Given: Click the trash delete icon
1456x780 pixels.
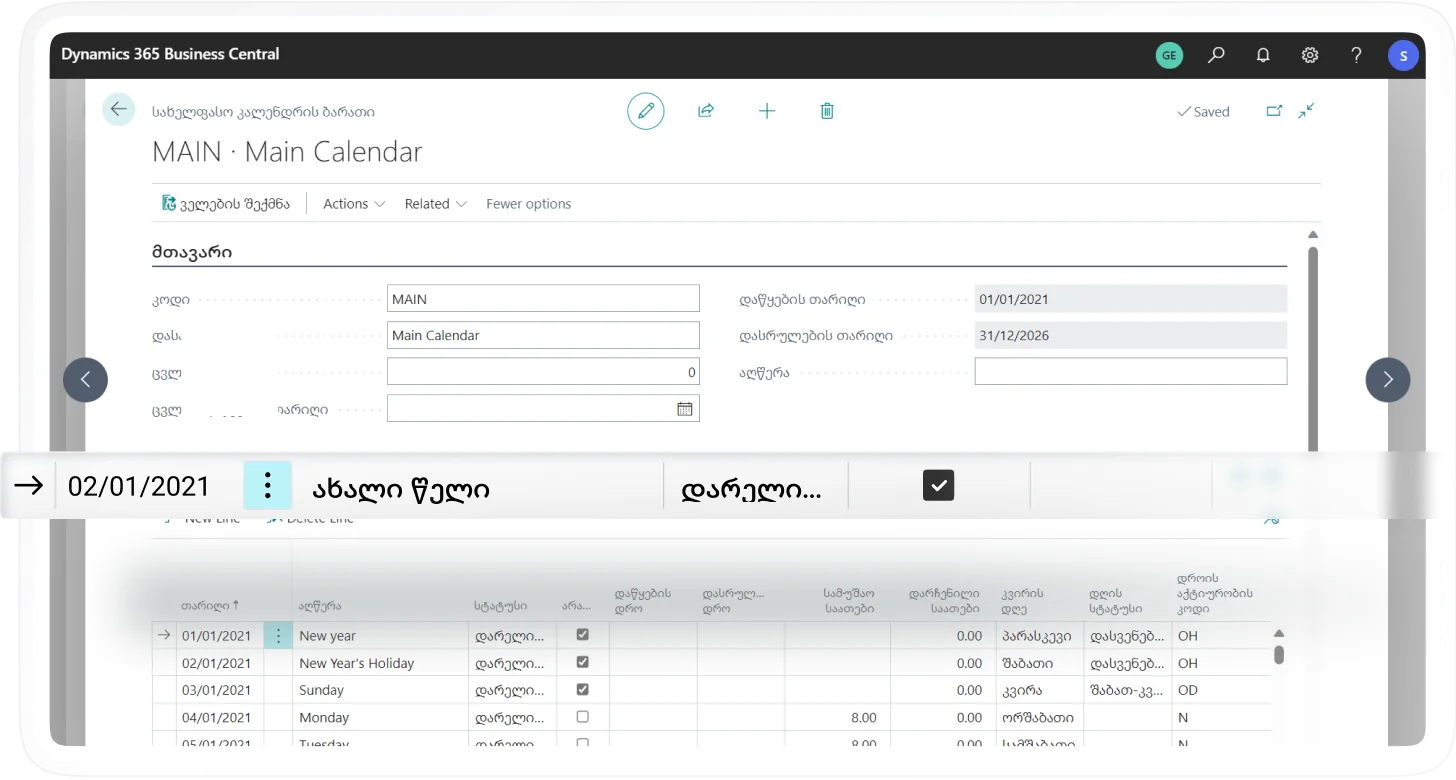Looking at the screenshot, I should [x=827, y=111].
